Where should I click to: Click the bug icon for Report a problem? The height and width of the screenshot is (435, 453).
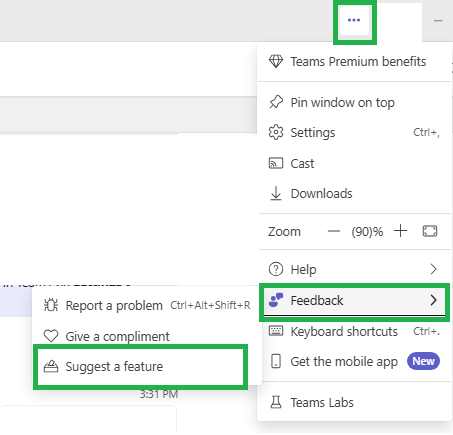(x=51, y=305)
